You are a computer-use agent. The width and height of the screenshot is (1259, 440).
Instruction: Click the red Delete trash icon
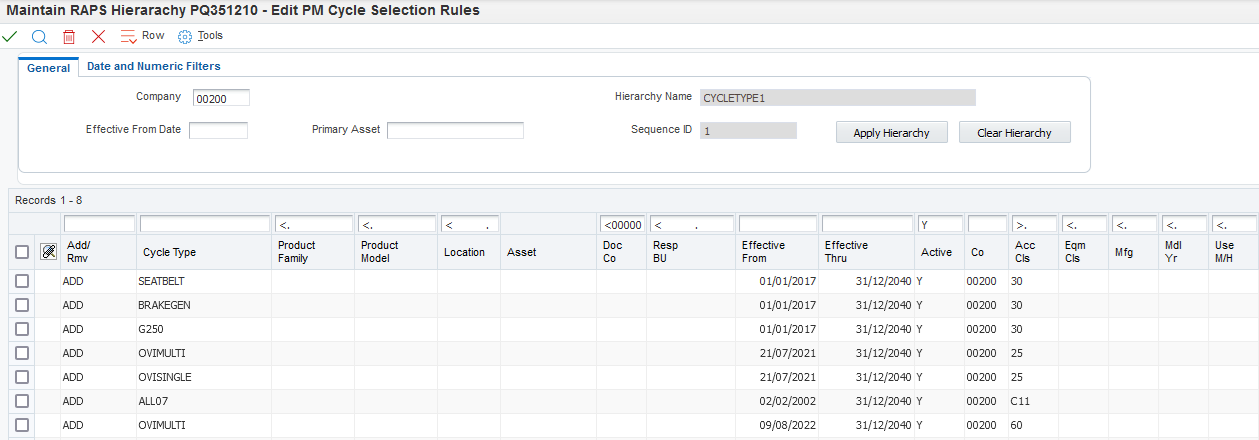tap(69, 36)
